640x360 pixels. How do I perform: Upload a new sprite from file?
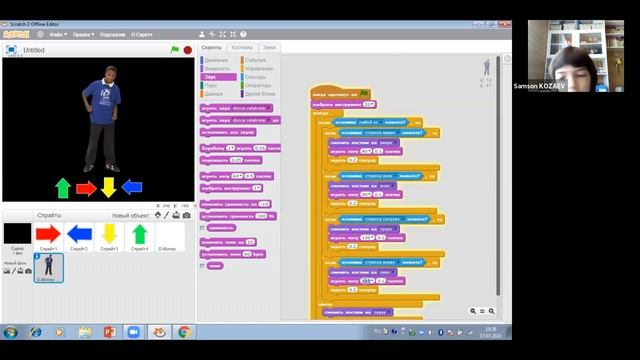pos(176,215)
